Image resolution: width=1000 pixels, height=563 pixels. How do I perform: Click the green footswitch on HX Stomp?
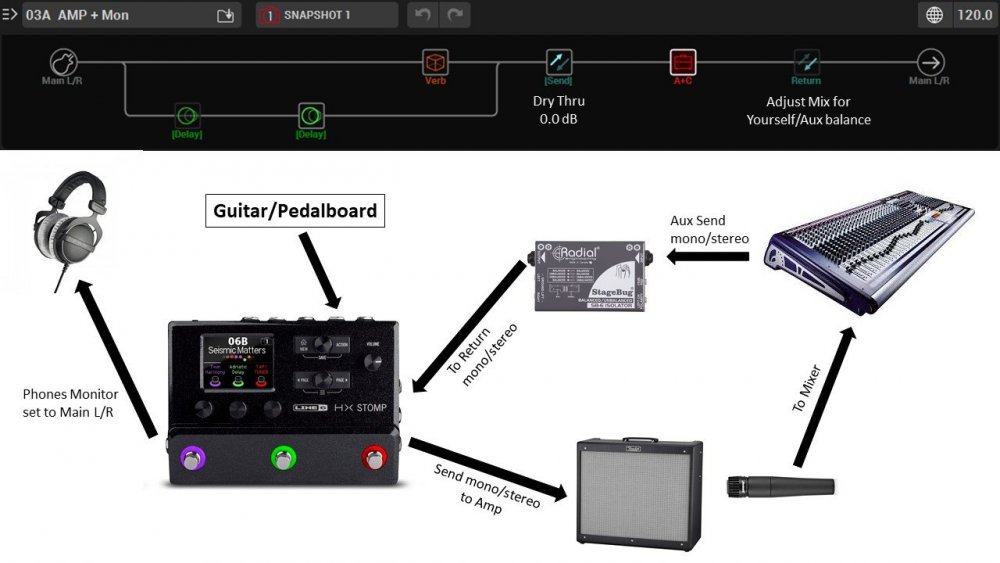283,458
